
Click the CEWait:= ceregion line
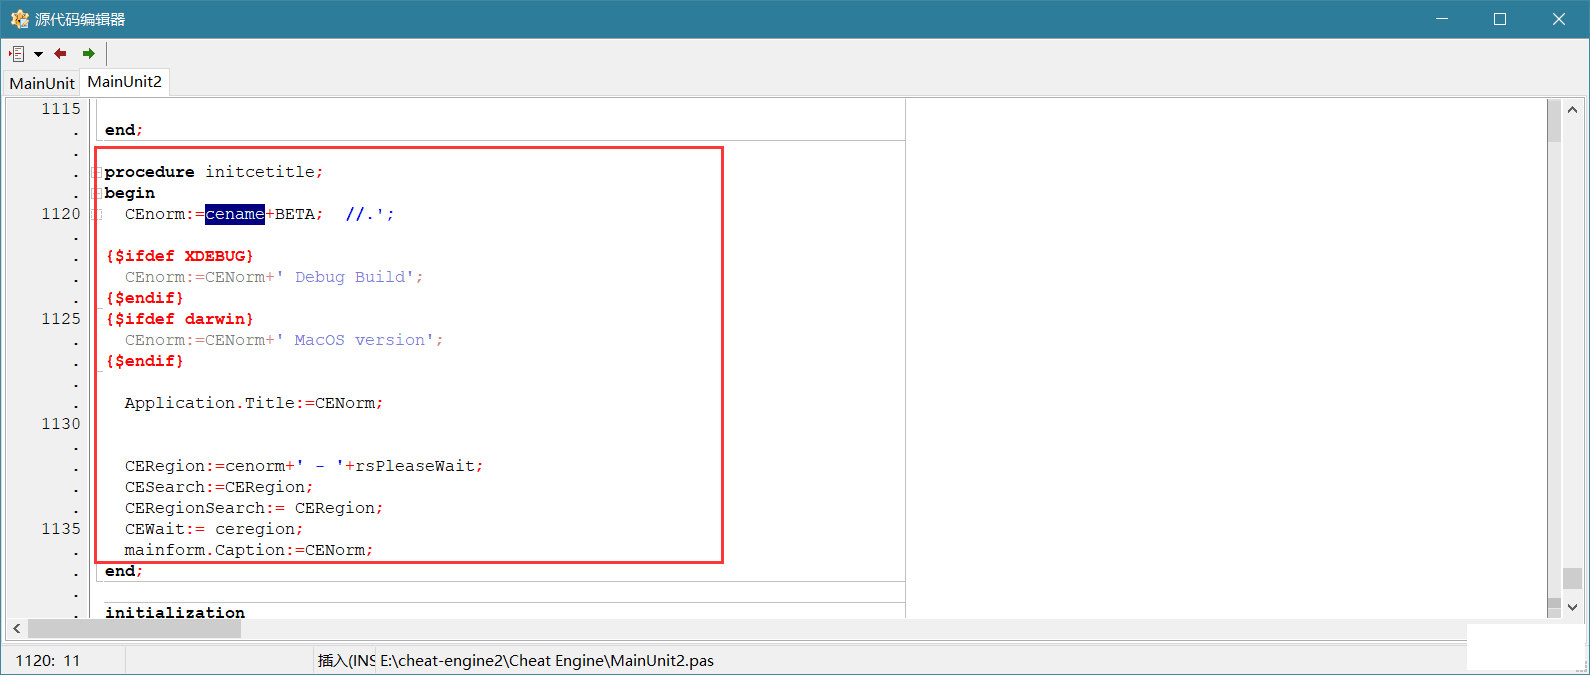coord(214,529)
